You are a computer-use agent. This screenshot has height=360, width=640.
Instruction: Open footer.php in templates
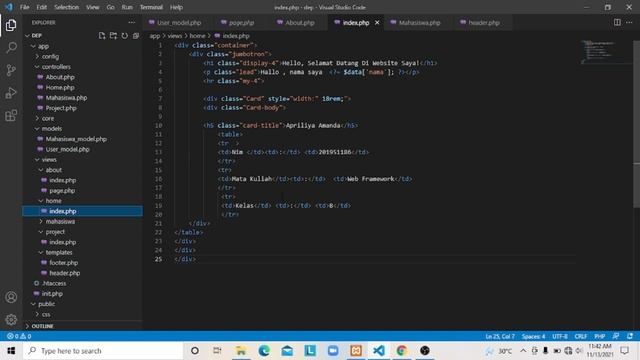tap(64, 263)
